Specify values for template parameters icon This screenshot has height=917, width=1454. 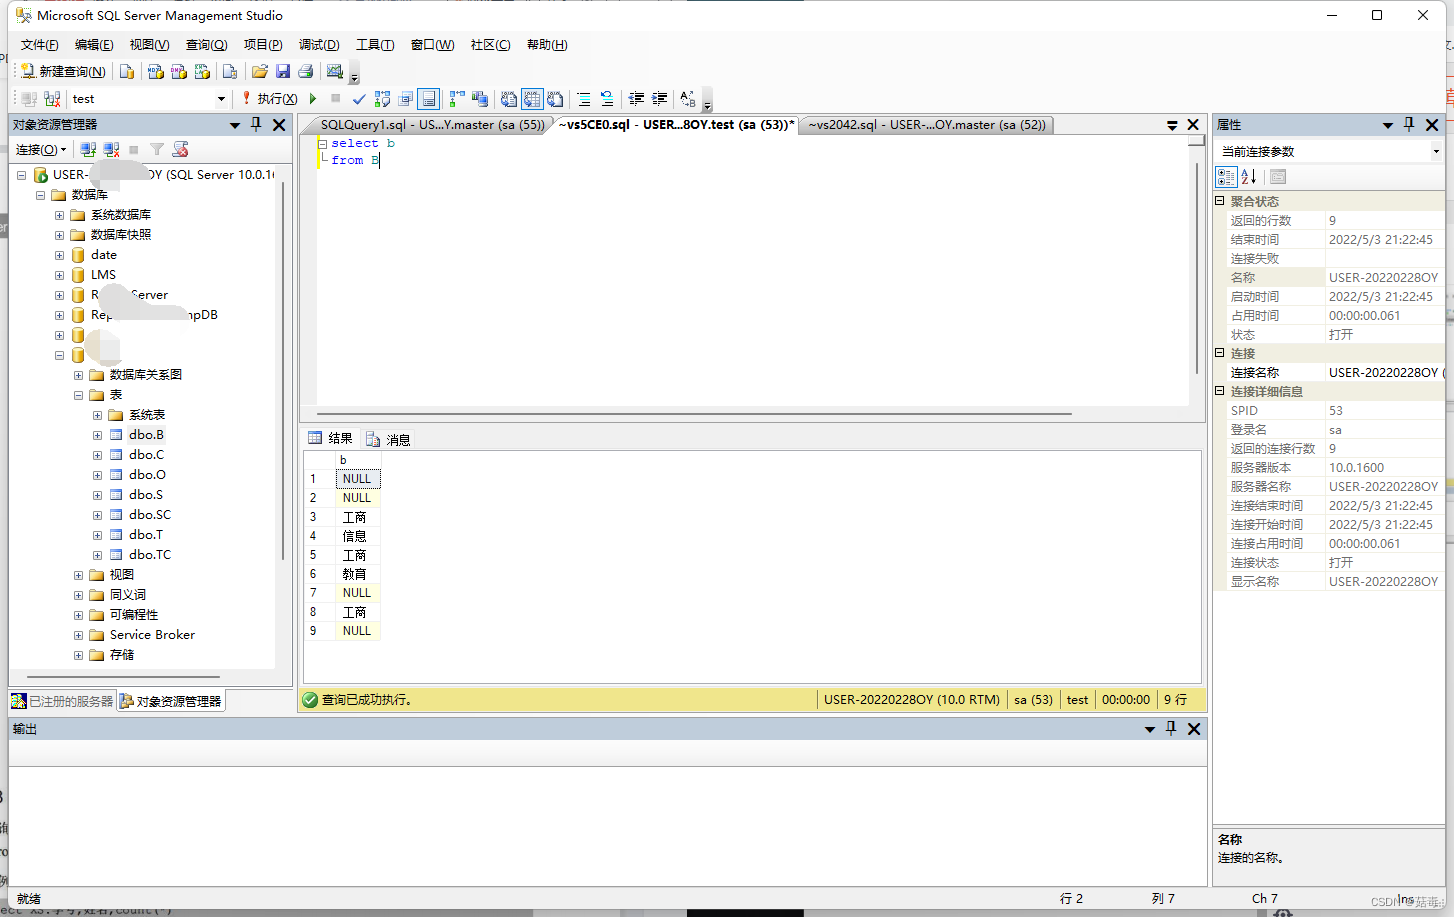pyautogui.click(x=688, y=99)
